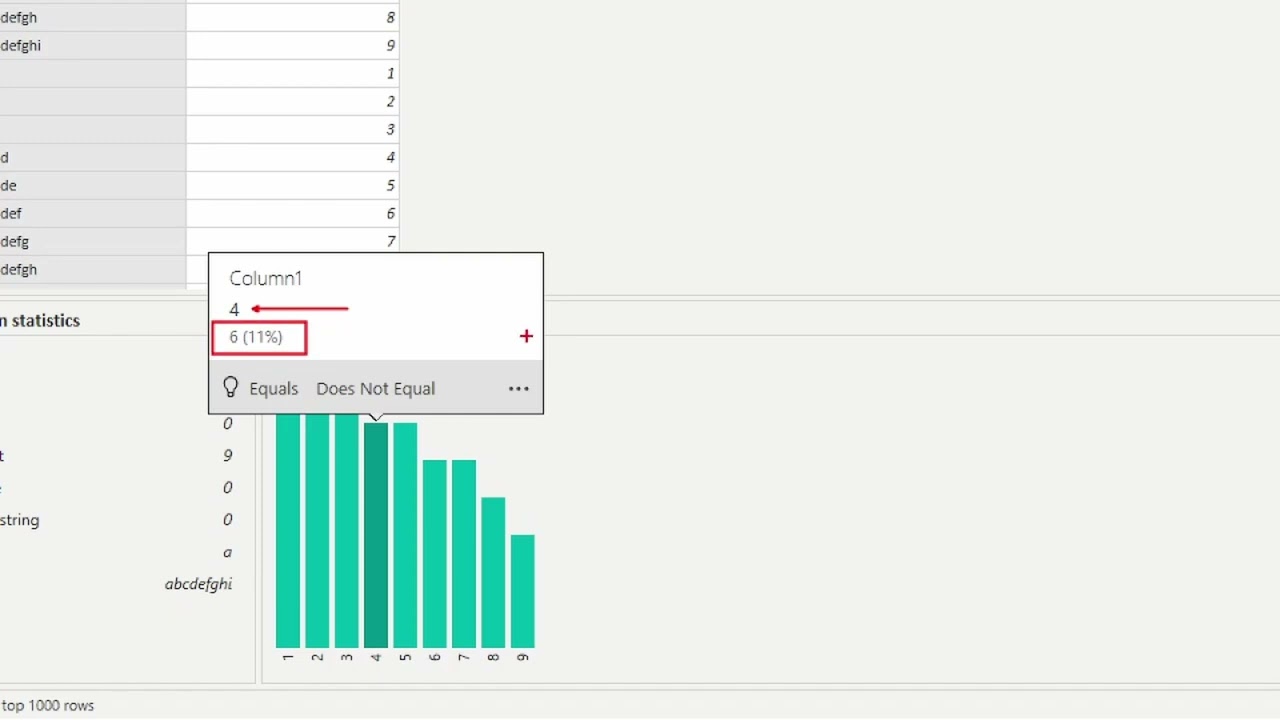Select the chart bar labeled 6
The image size is (1280, 720).
(434, 554)
